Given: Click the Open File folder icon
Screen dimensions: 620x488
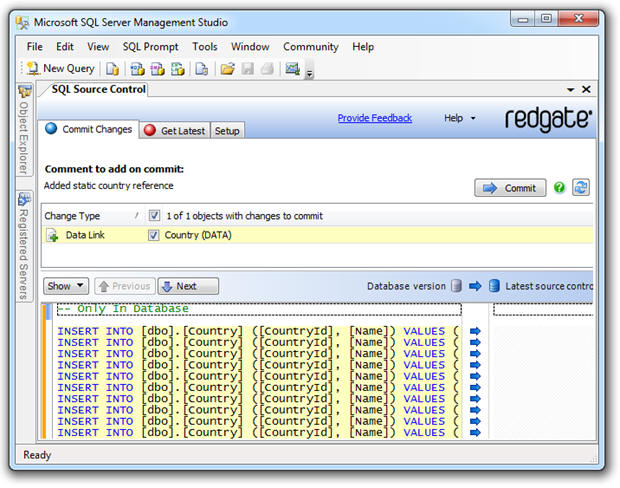Looking at the screenshot, I should [x=227, y=69].
